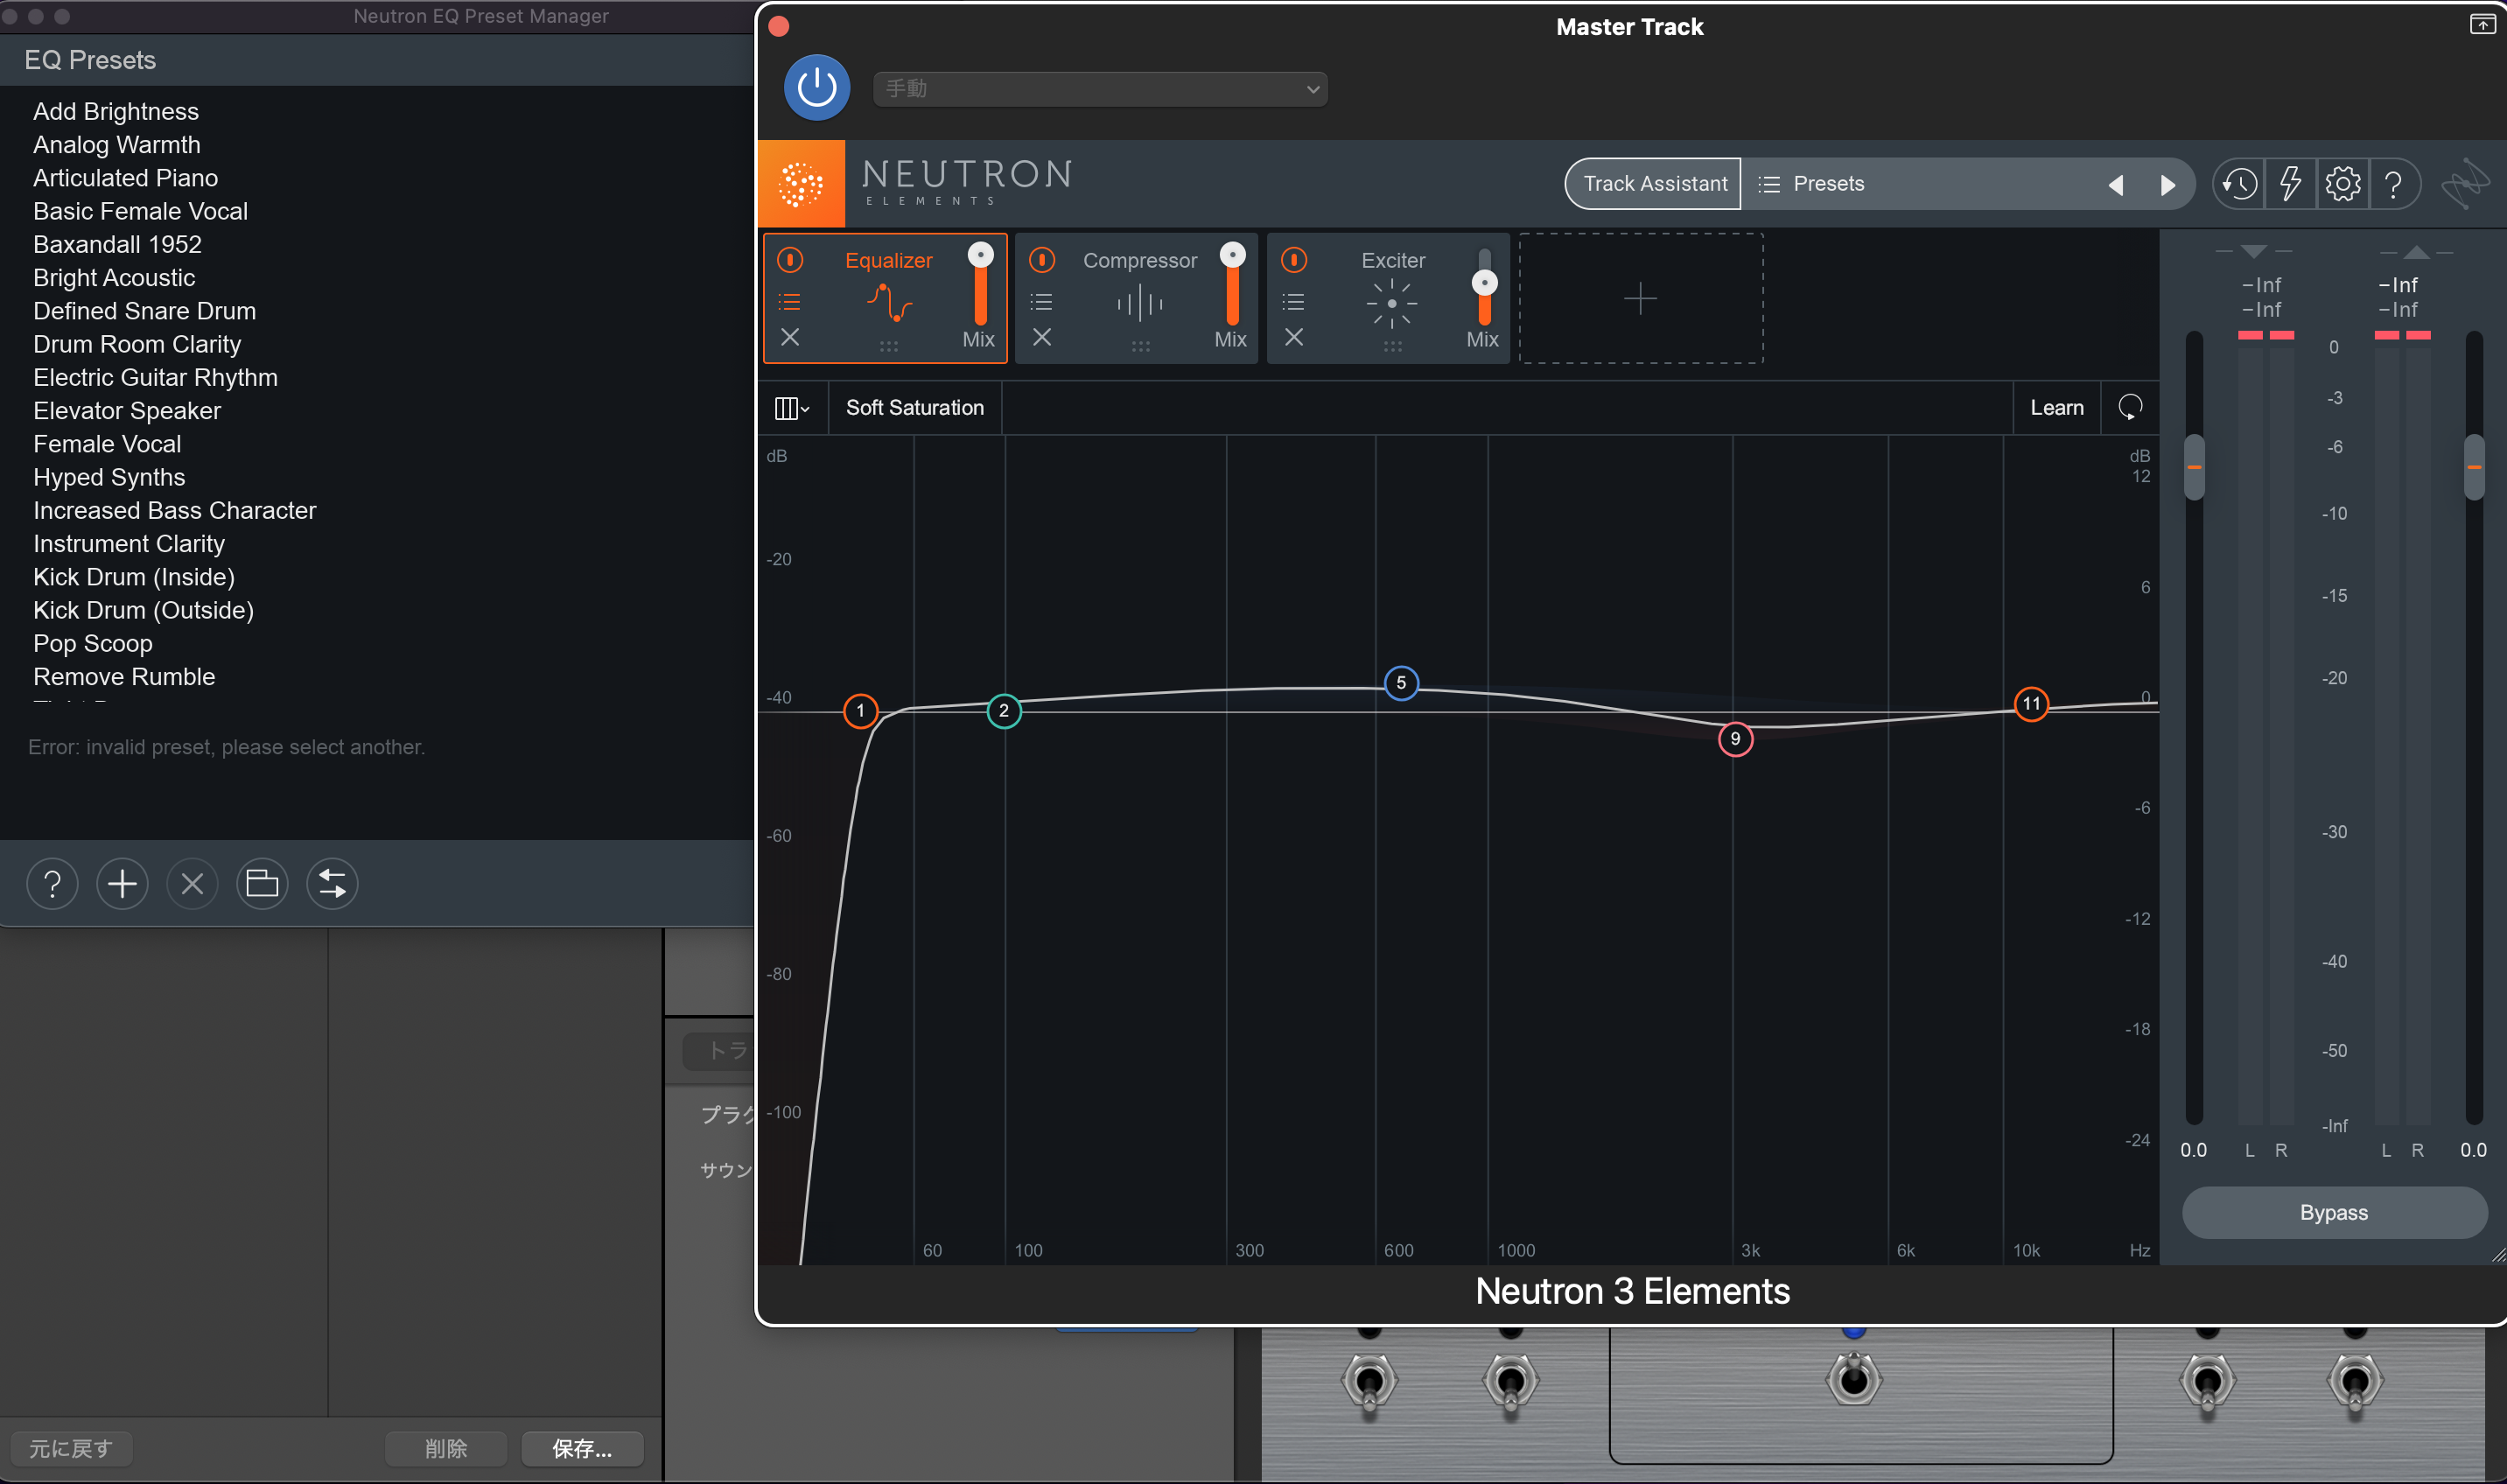Flip the leftmost toggle switch on amp panel

(1370, 1382)
